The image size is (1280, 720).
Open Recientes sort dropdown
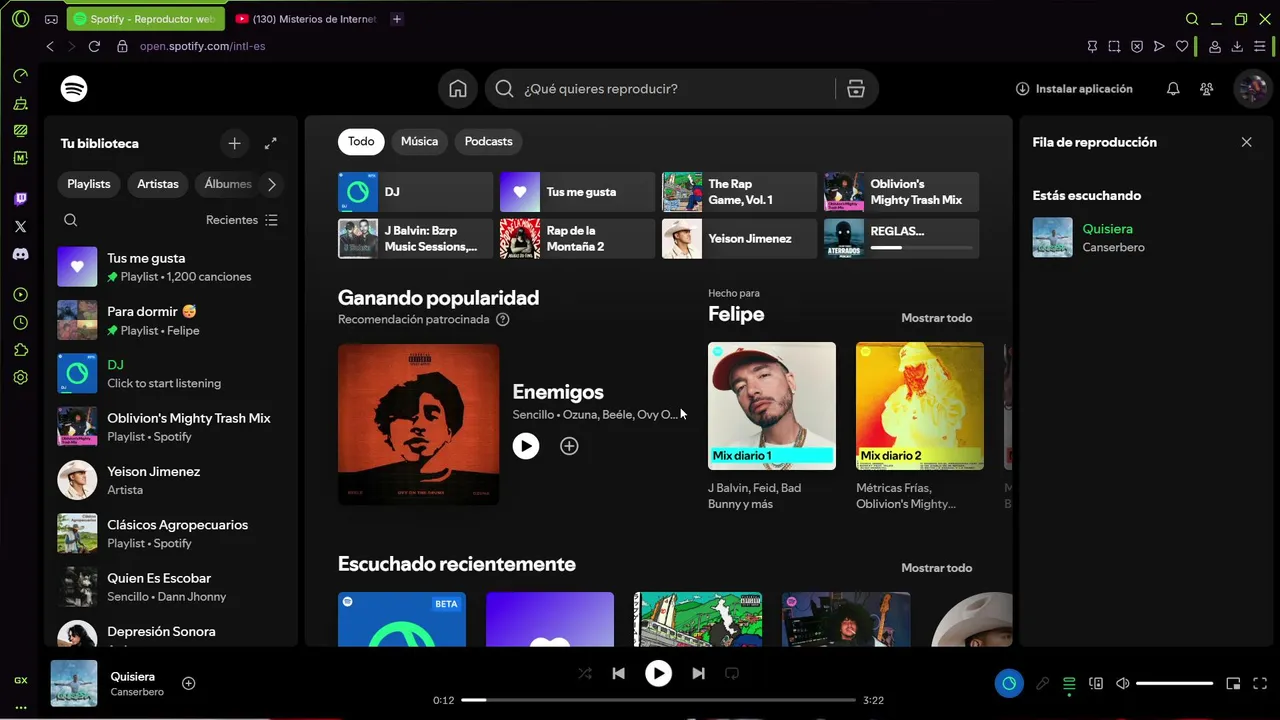pyautogui.click(x=242, y=220)
